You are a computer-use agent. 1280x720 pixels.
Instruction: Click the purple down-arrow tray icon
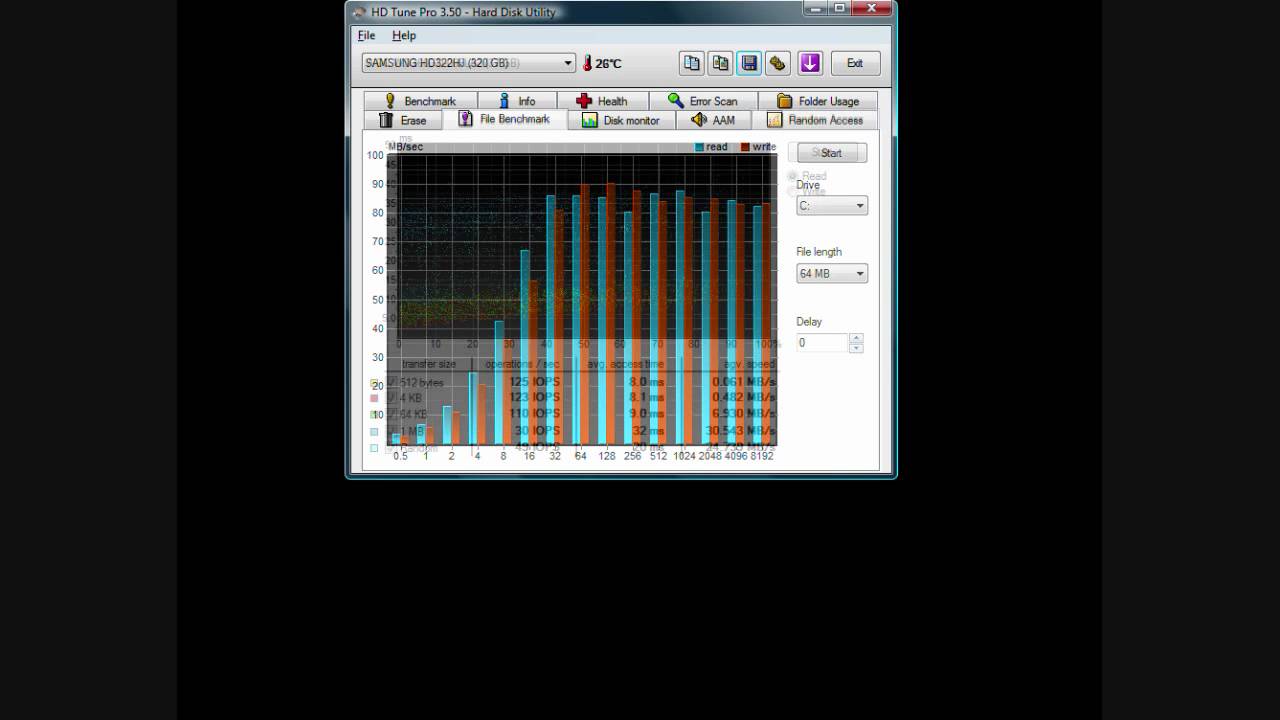point(810,63)
